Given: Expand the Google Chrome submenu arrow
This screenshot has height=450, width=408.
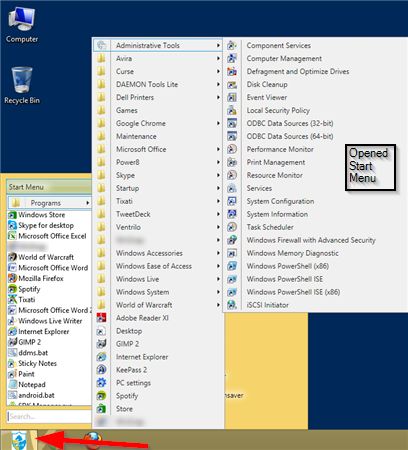Looking at the screenshot, I should click(x=218, y=123).
